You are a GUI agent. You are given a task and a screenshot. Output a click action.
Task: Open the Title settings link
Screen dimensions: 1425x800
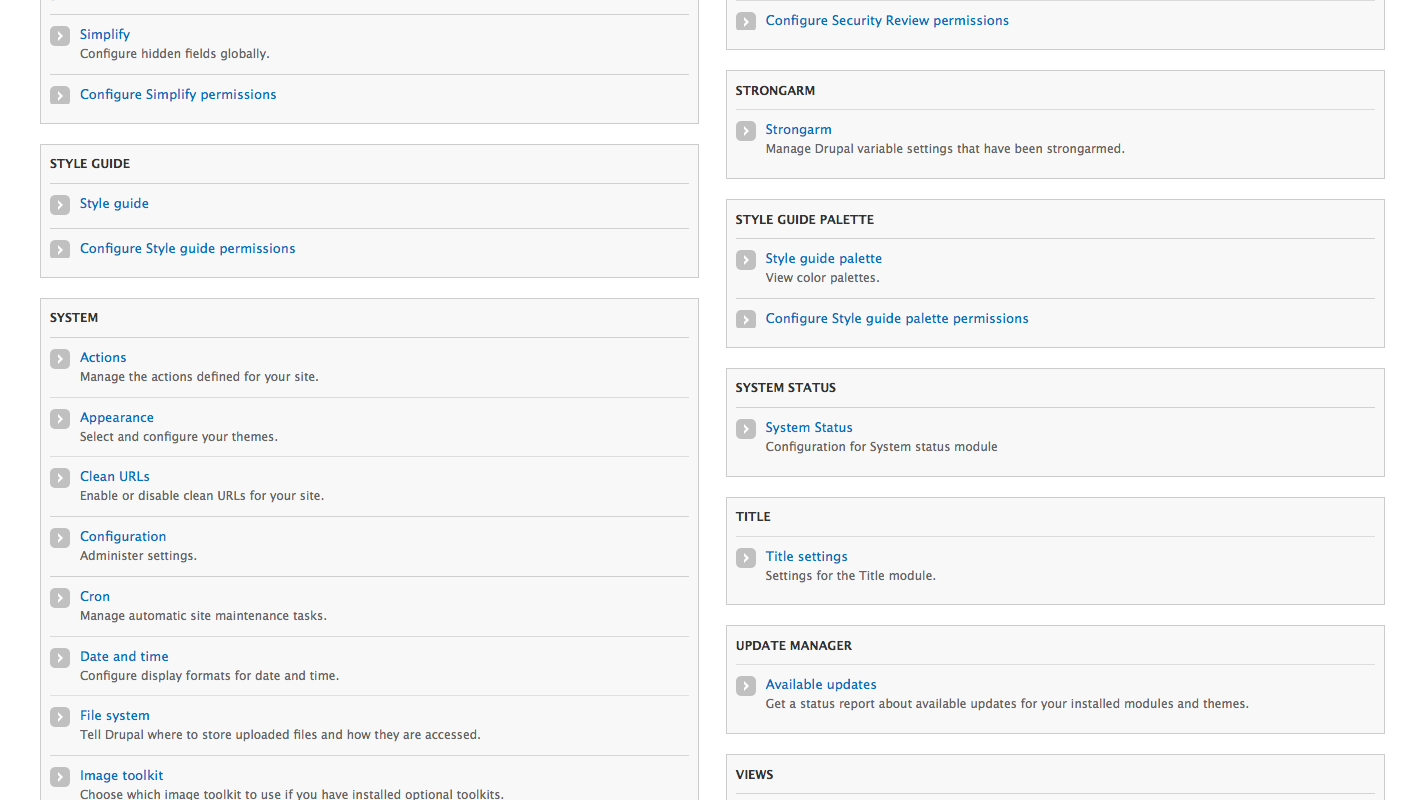tap(806, 556)
